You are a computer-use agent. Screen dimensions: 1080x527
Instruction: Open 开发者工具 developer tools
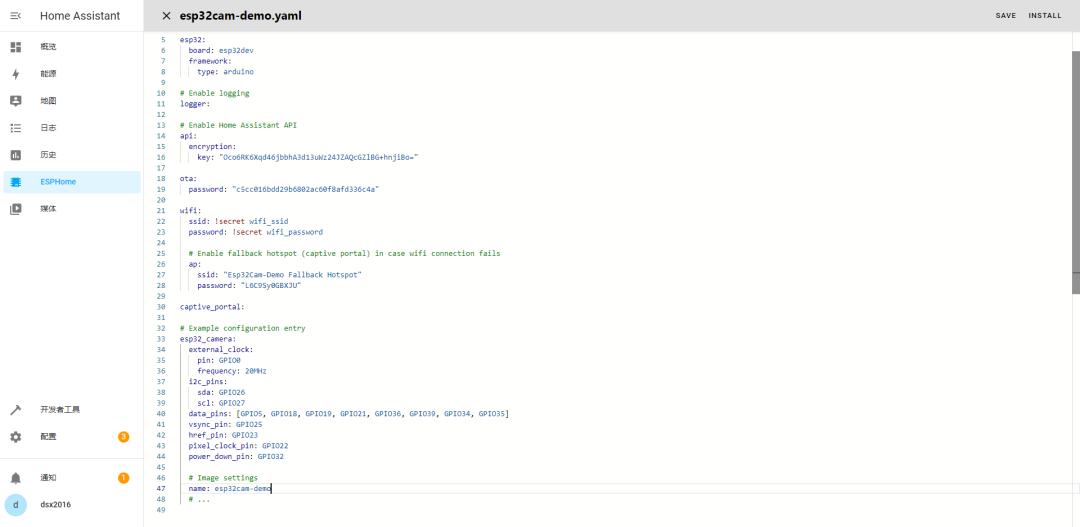[x=60, y=410]
